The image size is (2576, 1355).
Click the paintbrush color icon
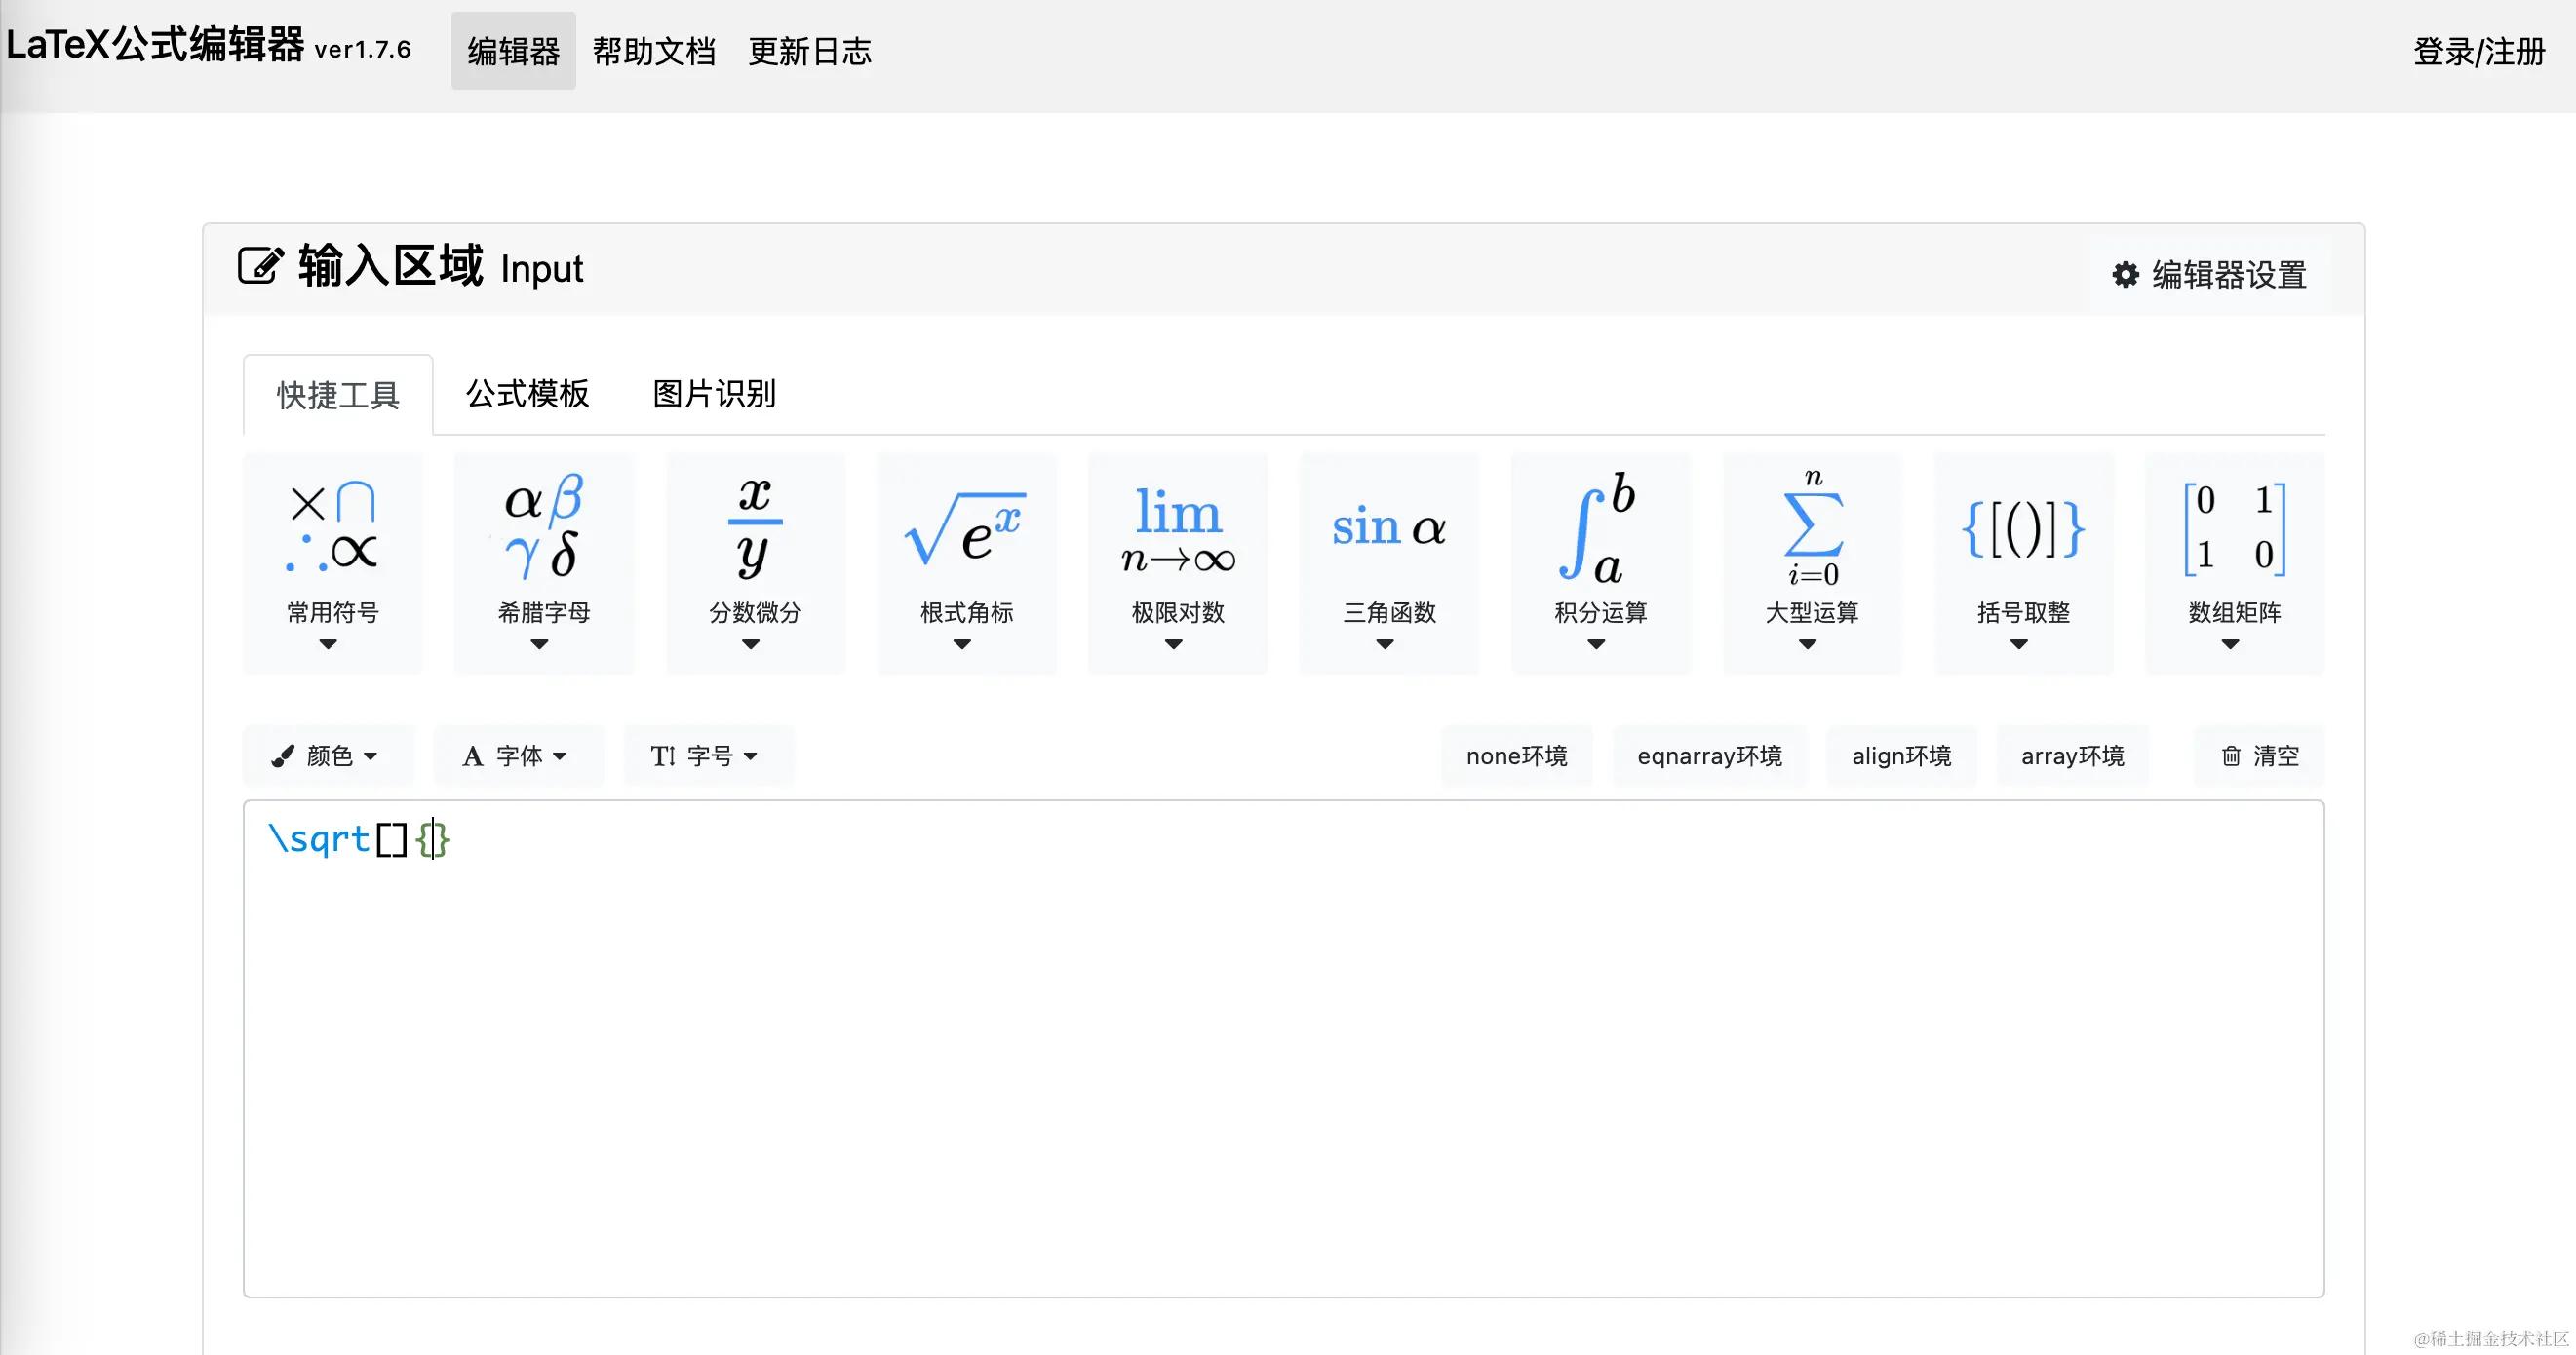283,756
